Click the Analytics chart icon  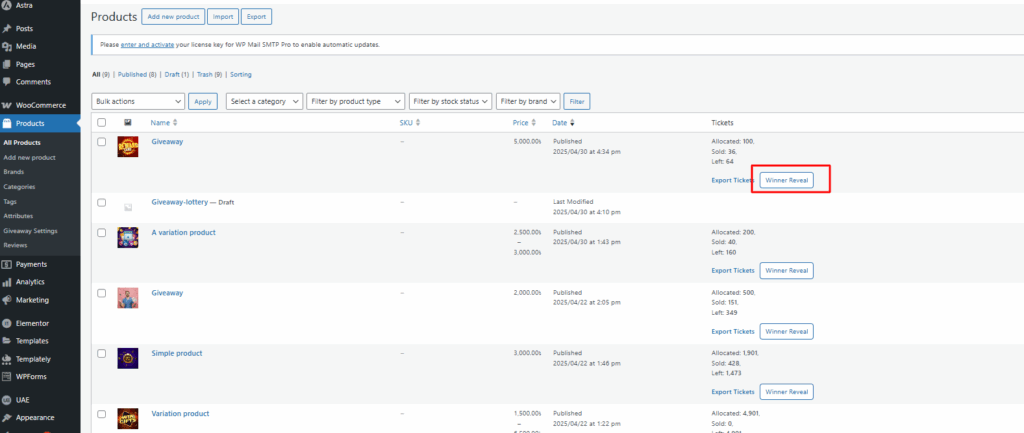click(x=7, y=282)
